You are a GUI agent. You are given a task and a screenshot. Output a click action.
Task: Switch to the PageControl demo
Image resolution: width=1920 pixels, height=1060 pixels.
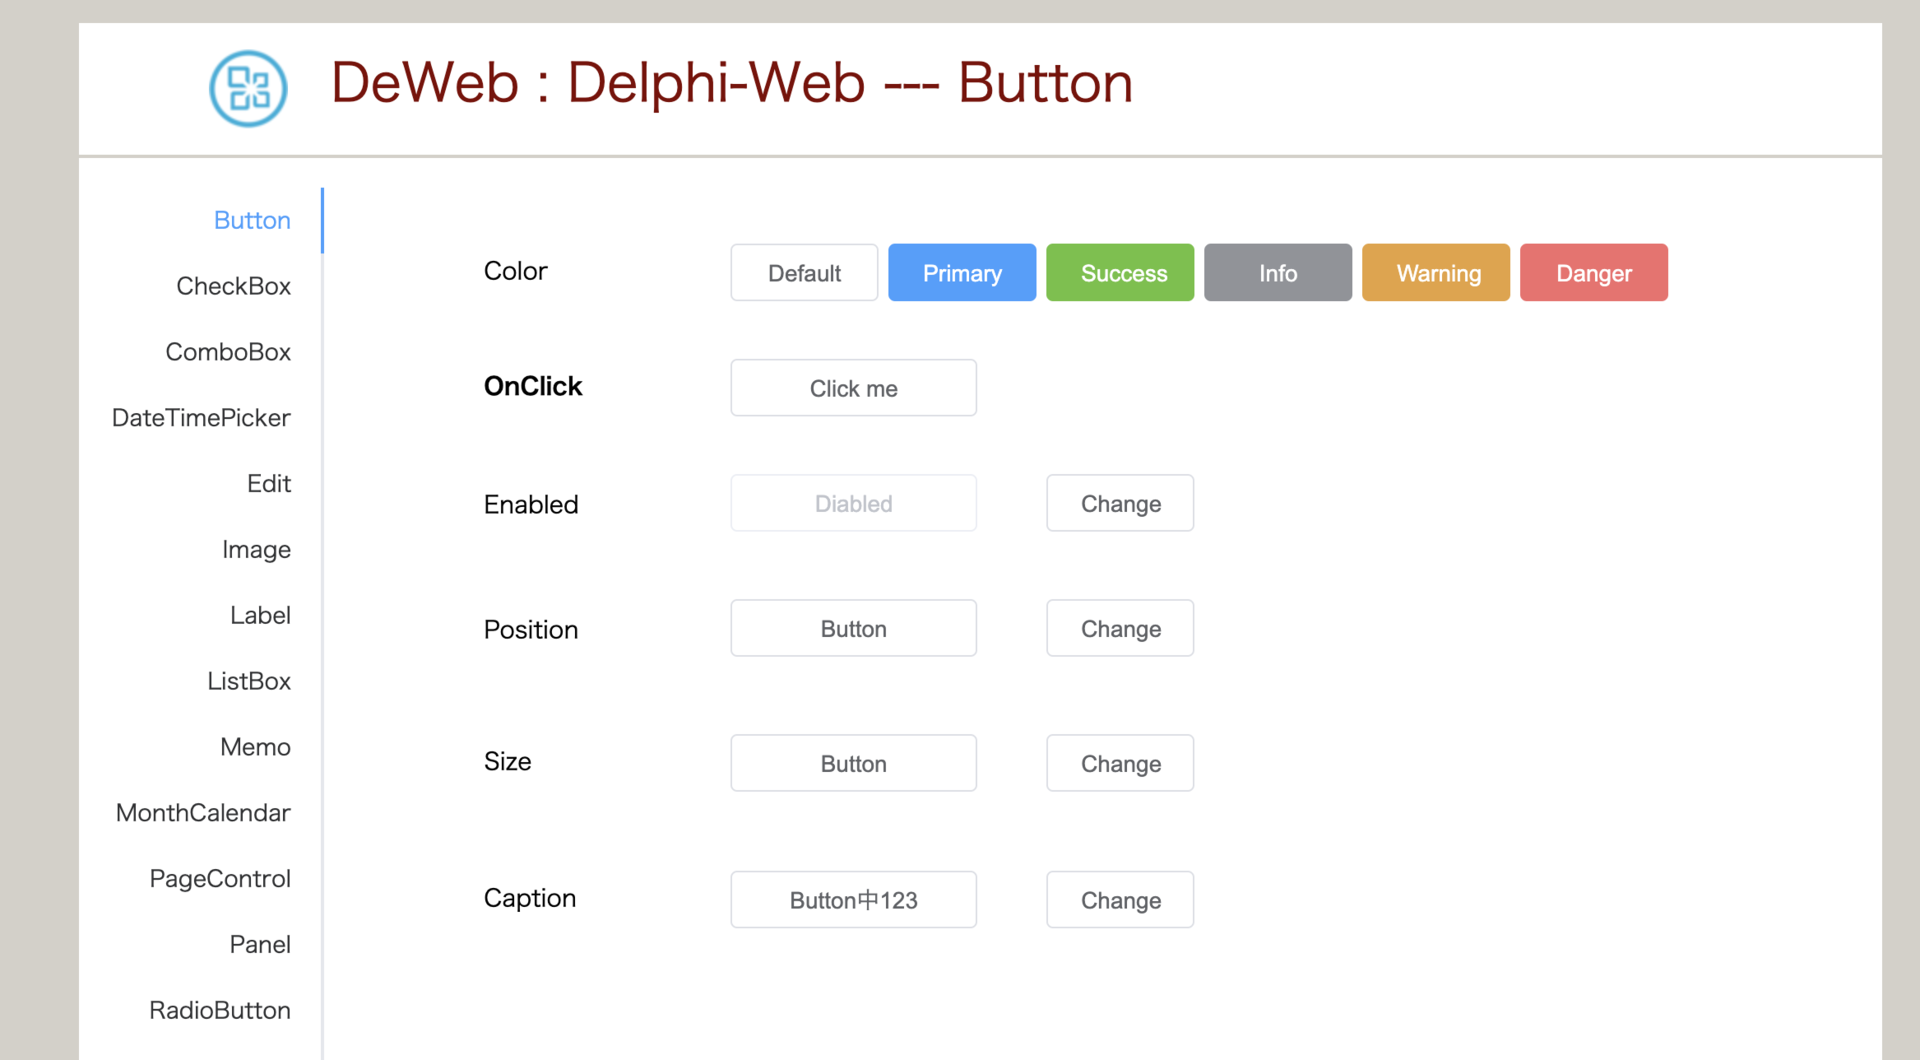click(x=220, y=879)
